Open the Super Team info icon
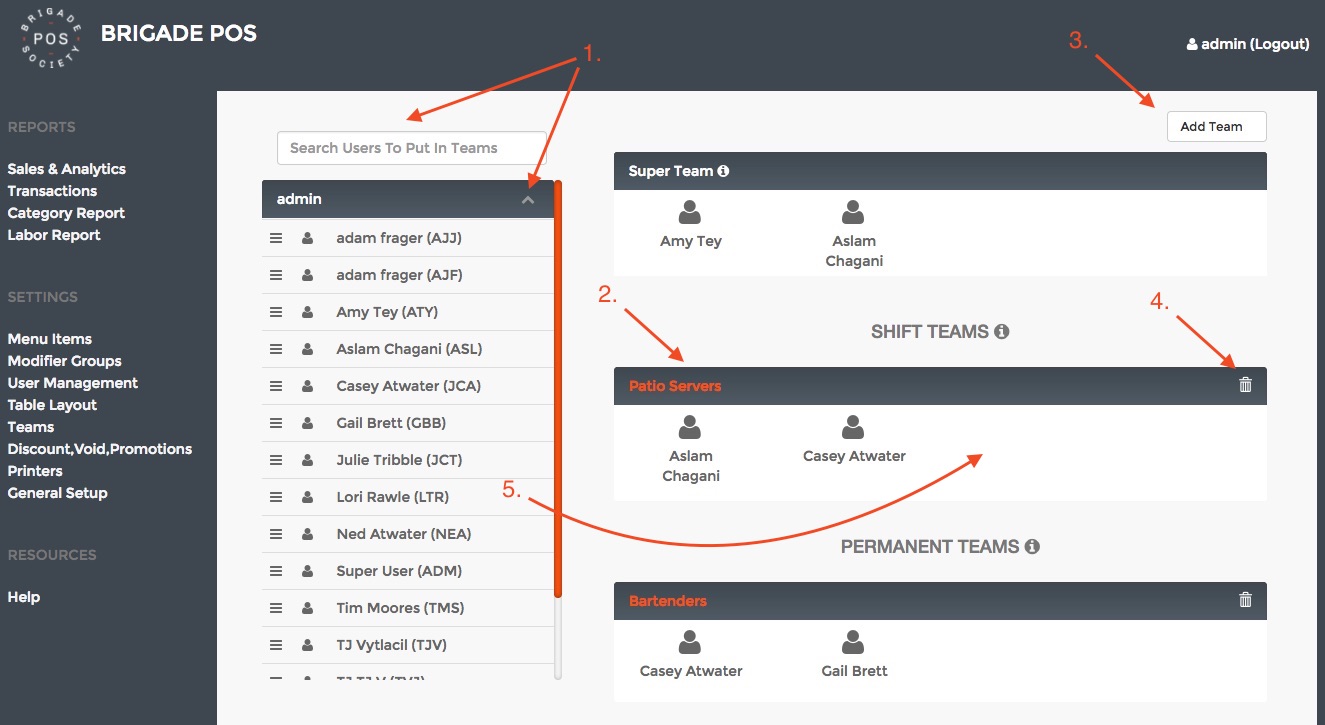Image resolution: width=1325 pixels, height=725 pixels. (x=723, y=171)
